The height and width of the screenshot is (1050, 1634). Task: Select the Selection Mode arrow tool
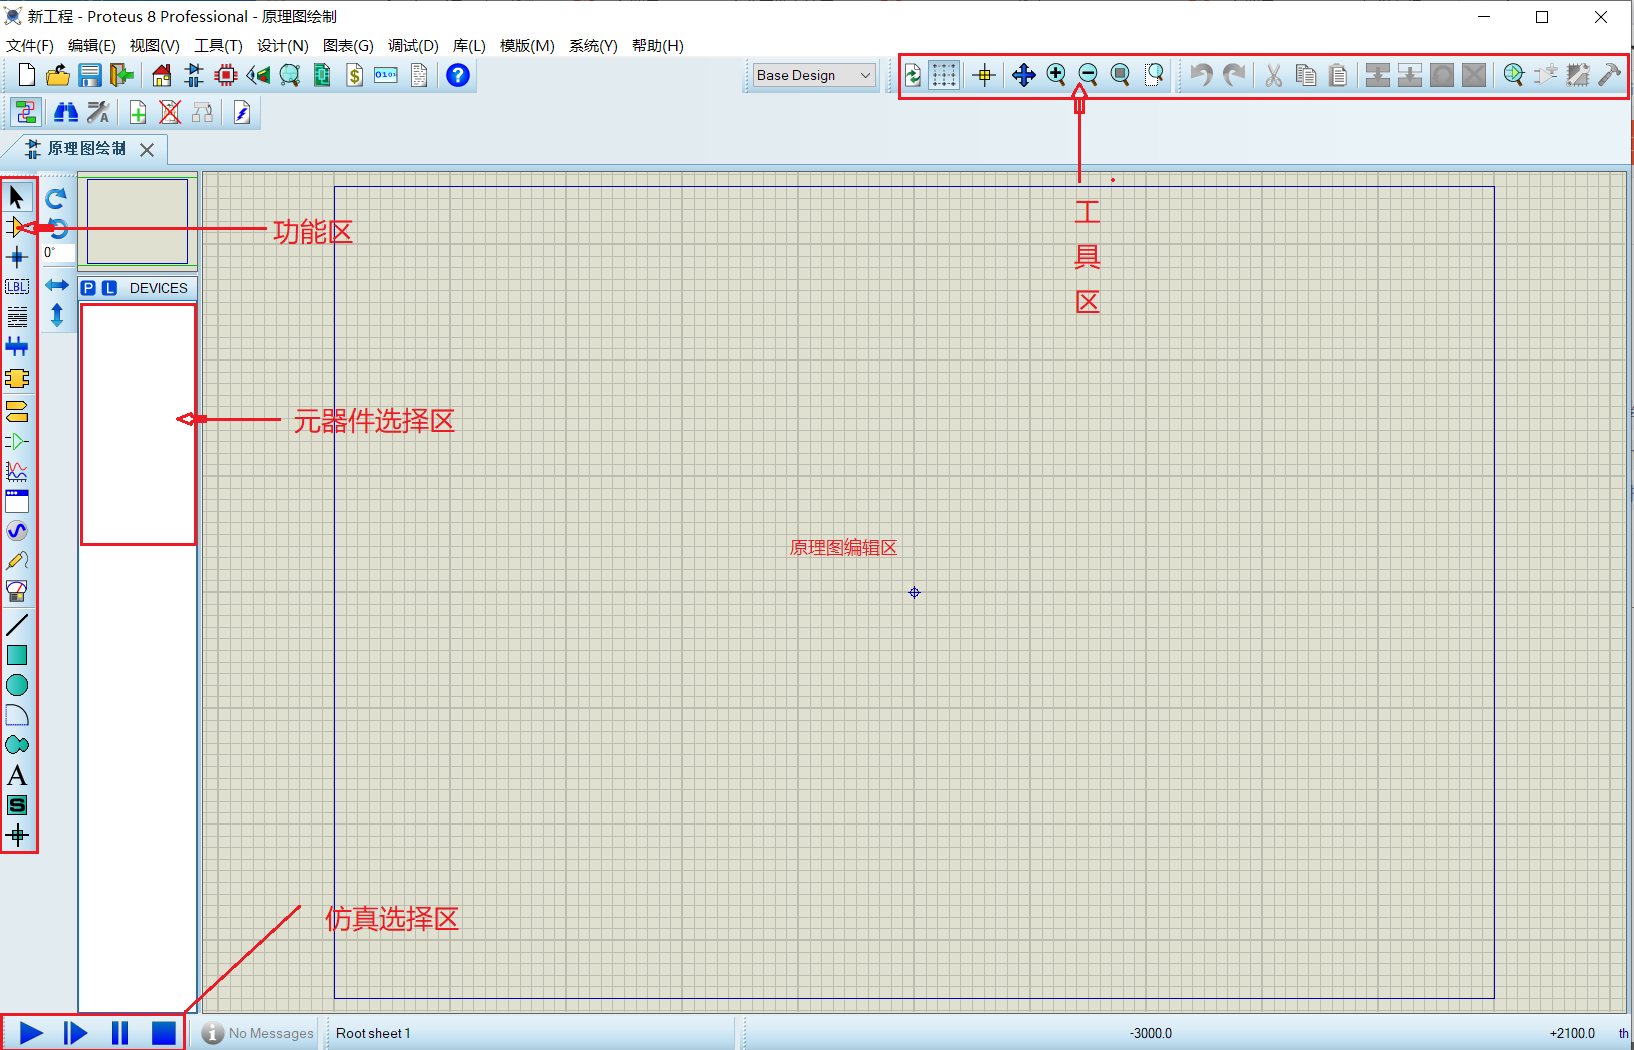17,197
